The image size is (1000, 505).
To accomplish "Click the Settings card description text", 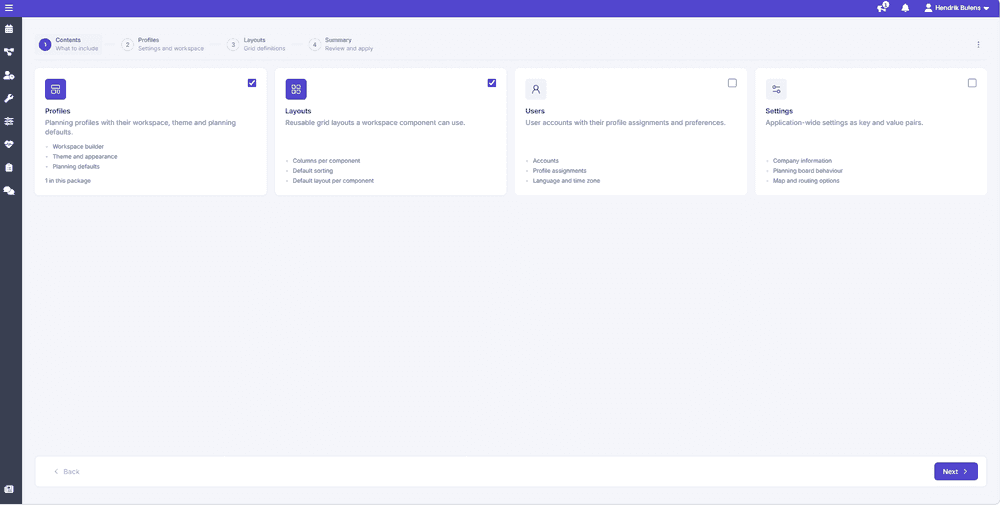I will [x=844, y=122].
